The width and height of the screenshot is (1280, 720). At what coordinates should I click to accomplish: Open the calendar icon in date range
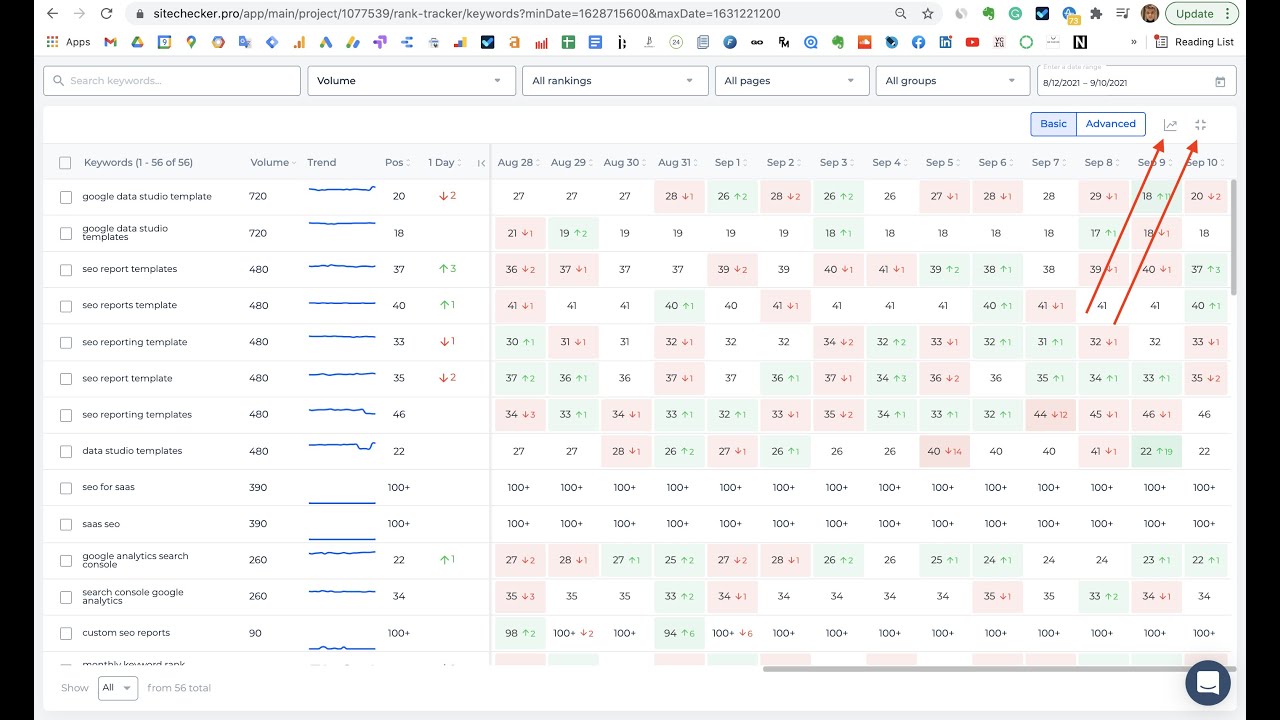coord(1220,82)
